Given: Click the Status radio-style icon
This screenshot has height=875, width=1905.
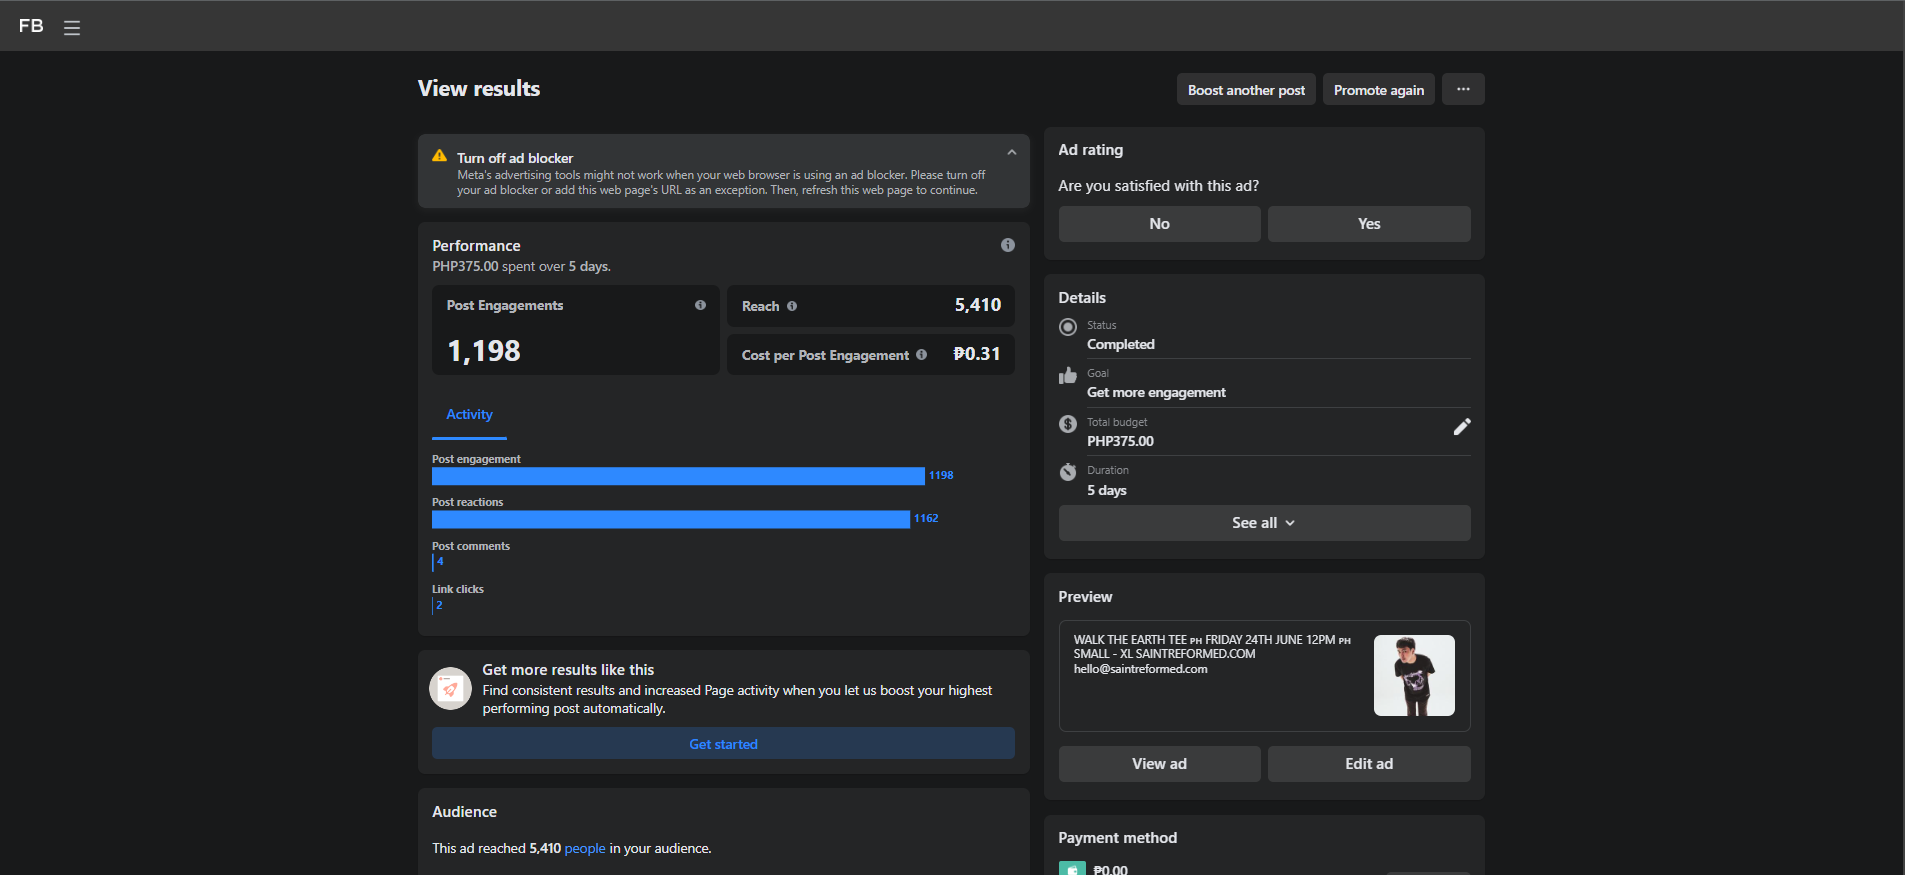Looking at the screenshot, I should point(1068,327).
